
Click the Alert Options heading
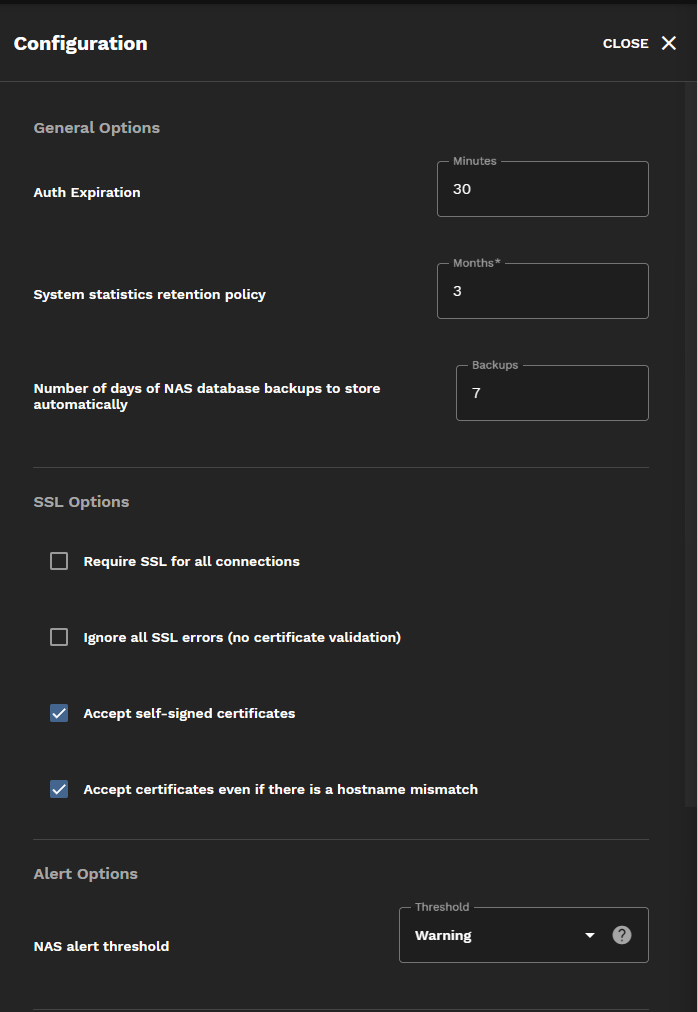tap(85, 873)
